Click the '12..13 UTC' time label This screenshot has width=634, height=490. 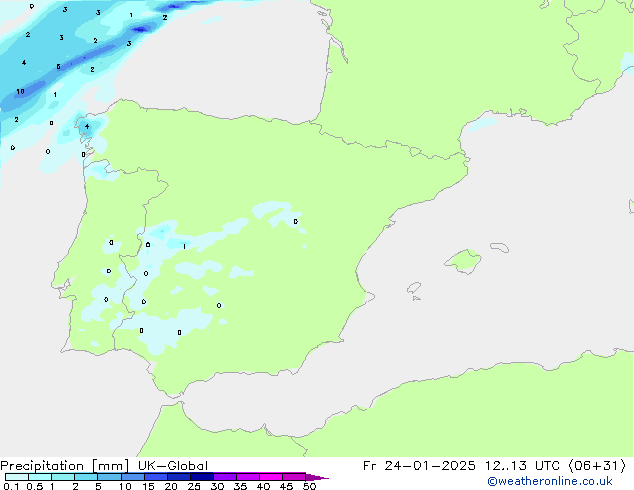pos(522,466)
